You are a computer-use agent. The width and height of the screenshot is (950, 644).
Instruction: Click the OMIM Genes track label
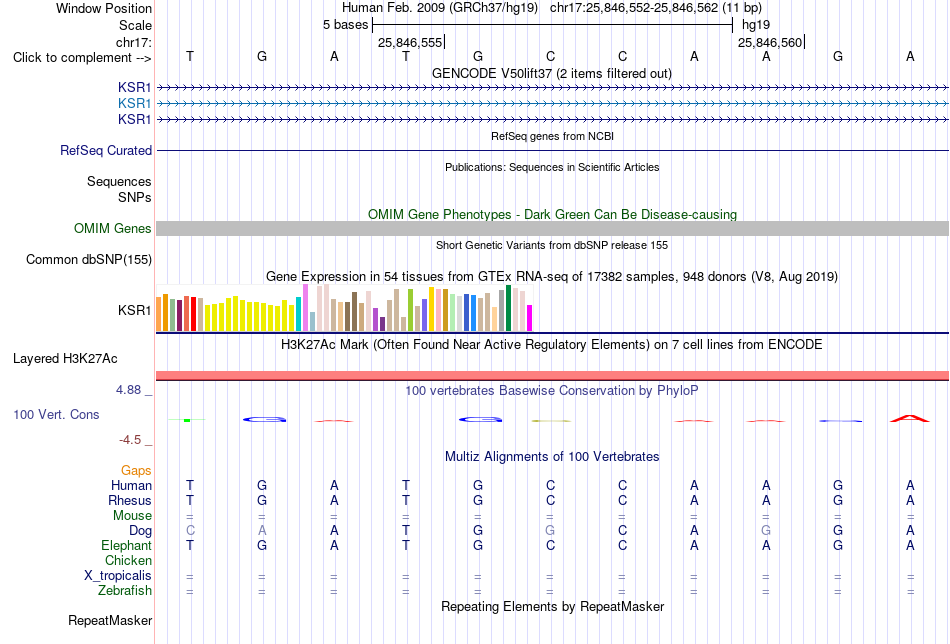[112, 228]
